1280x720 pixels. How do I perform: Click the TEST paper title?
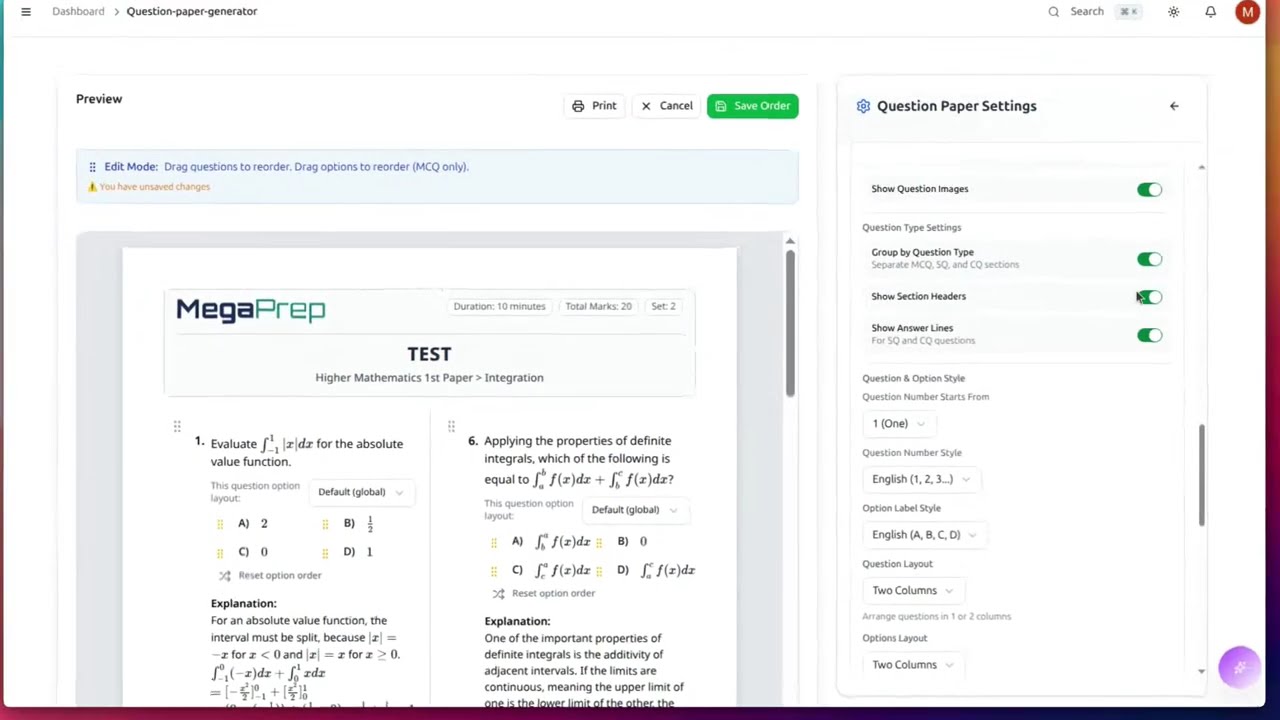tap(429, 354)
